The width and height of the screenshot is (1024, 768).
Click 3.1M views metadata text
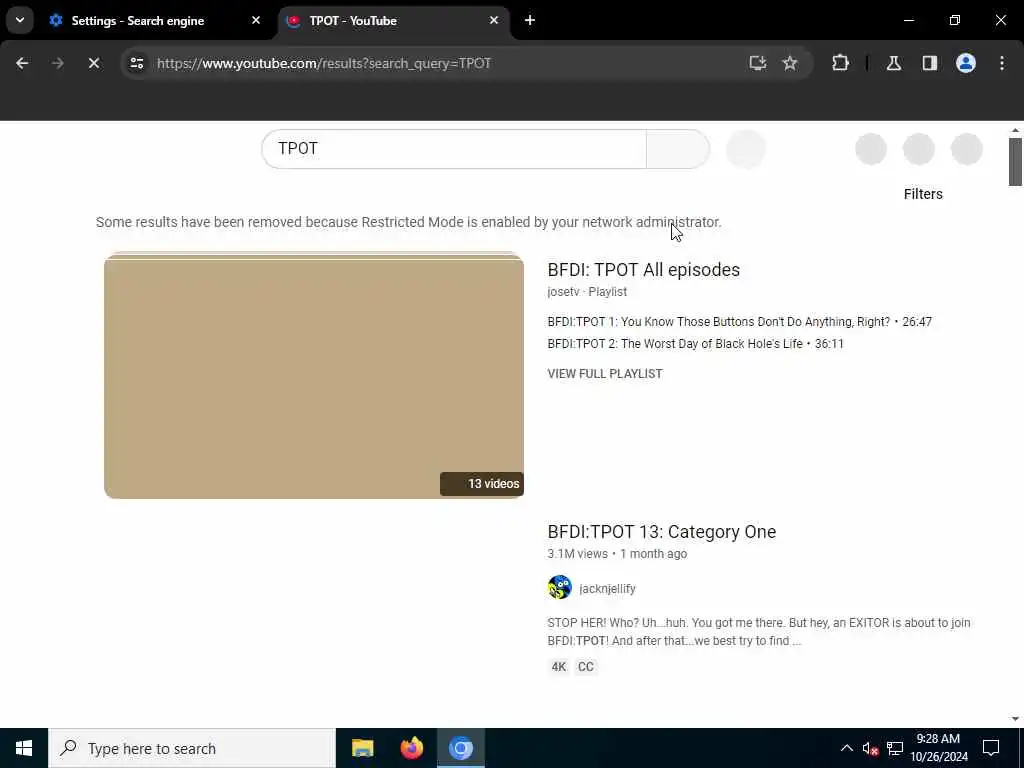[x=577, y=554]
